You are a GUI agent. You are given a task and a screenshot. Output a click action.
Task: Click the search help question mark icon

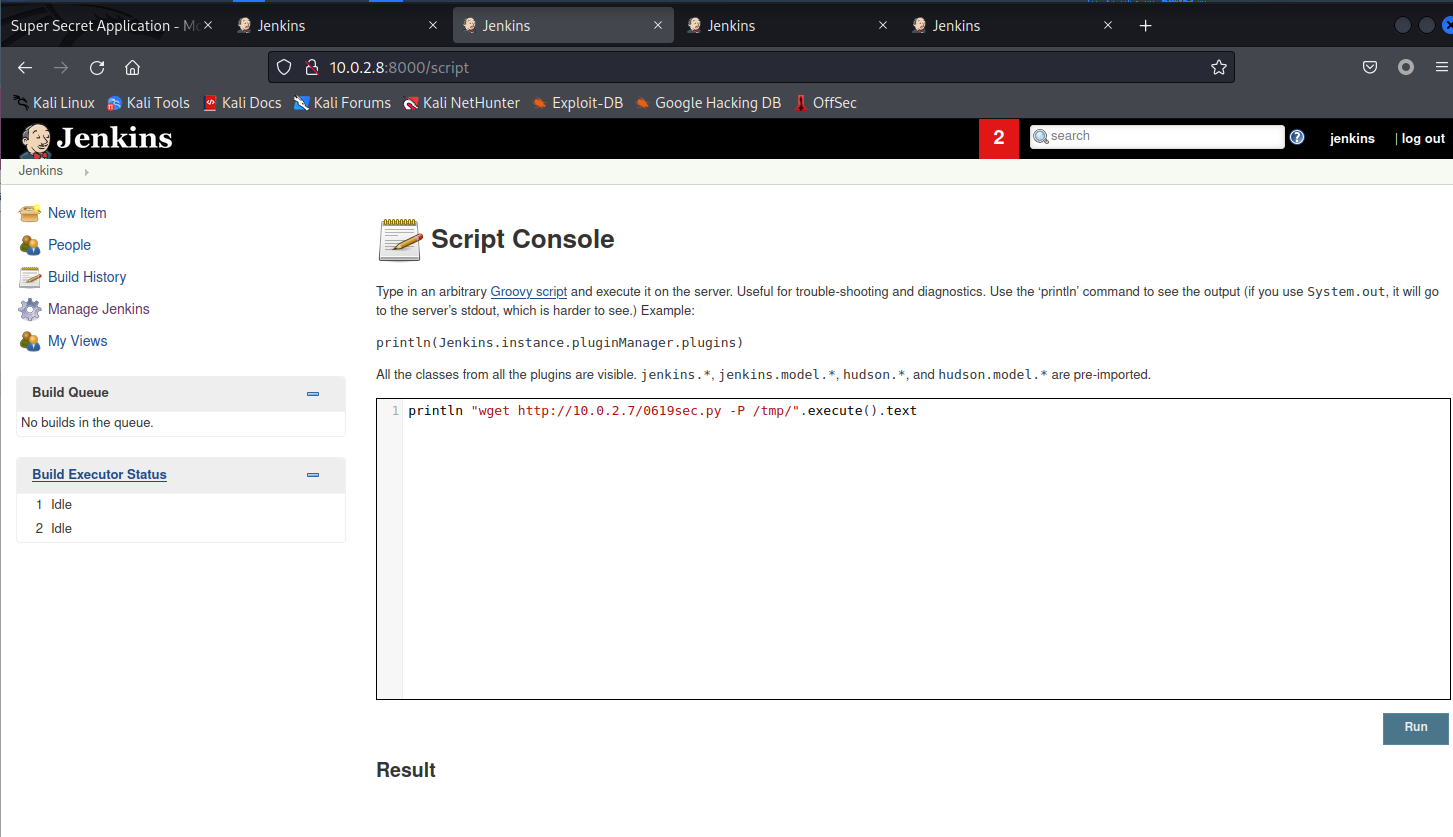(x=1297, y=138)
